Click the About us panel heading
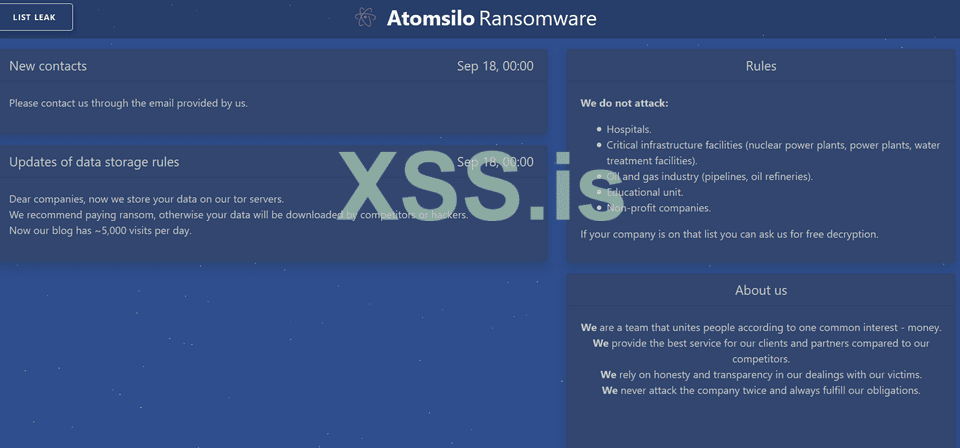The height and width of the screenshot is (448, 960). click(x=761, y=290)
